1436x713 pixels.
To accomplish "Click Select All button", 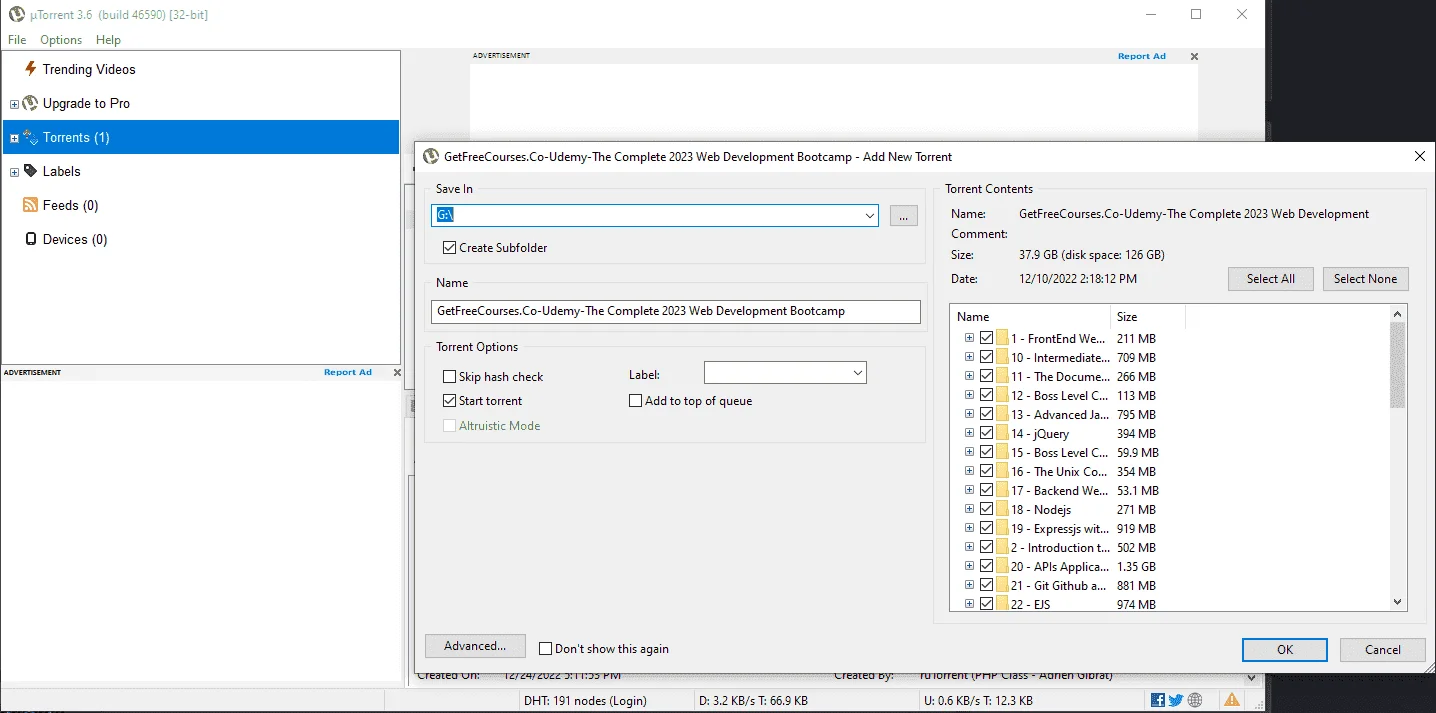I will click(1271, 279).
